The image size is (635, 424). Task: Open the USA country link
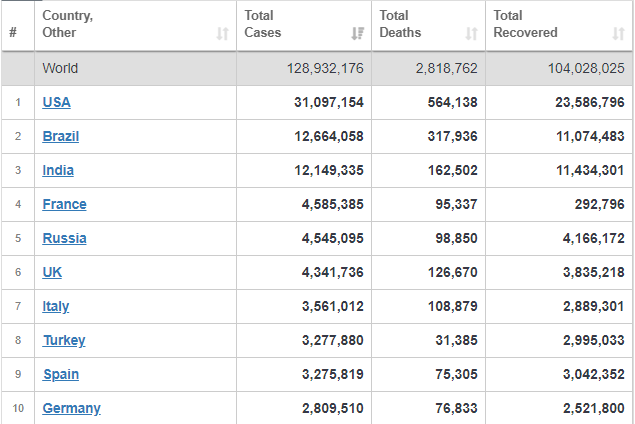point(57,102)
